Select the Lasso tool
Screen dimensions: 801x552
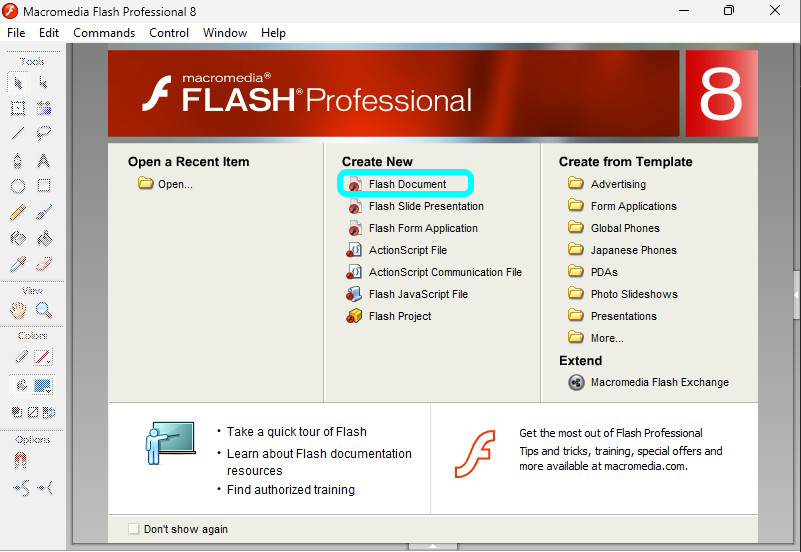pyautogui.click(x=44, y=133)
